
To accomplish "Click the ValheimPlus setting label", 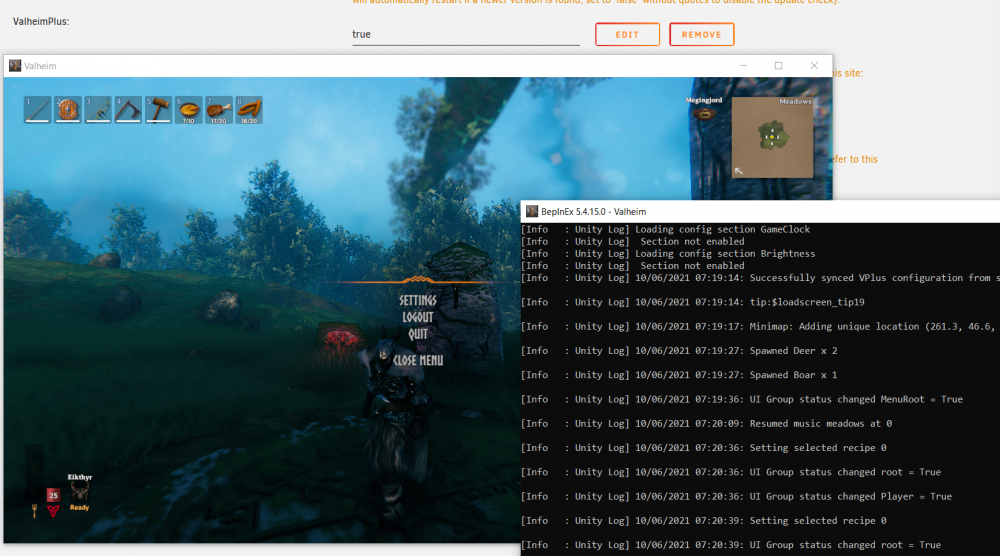I will (x=41, y=22).
